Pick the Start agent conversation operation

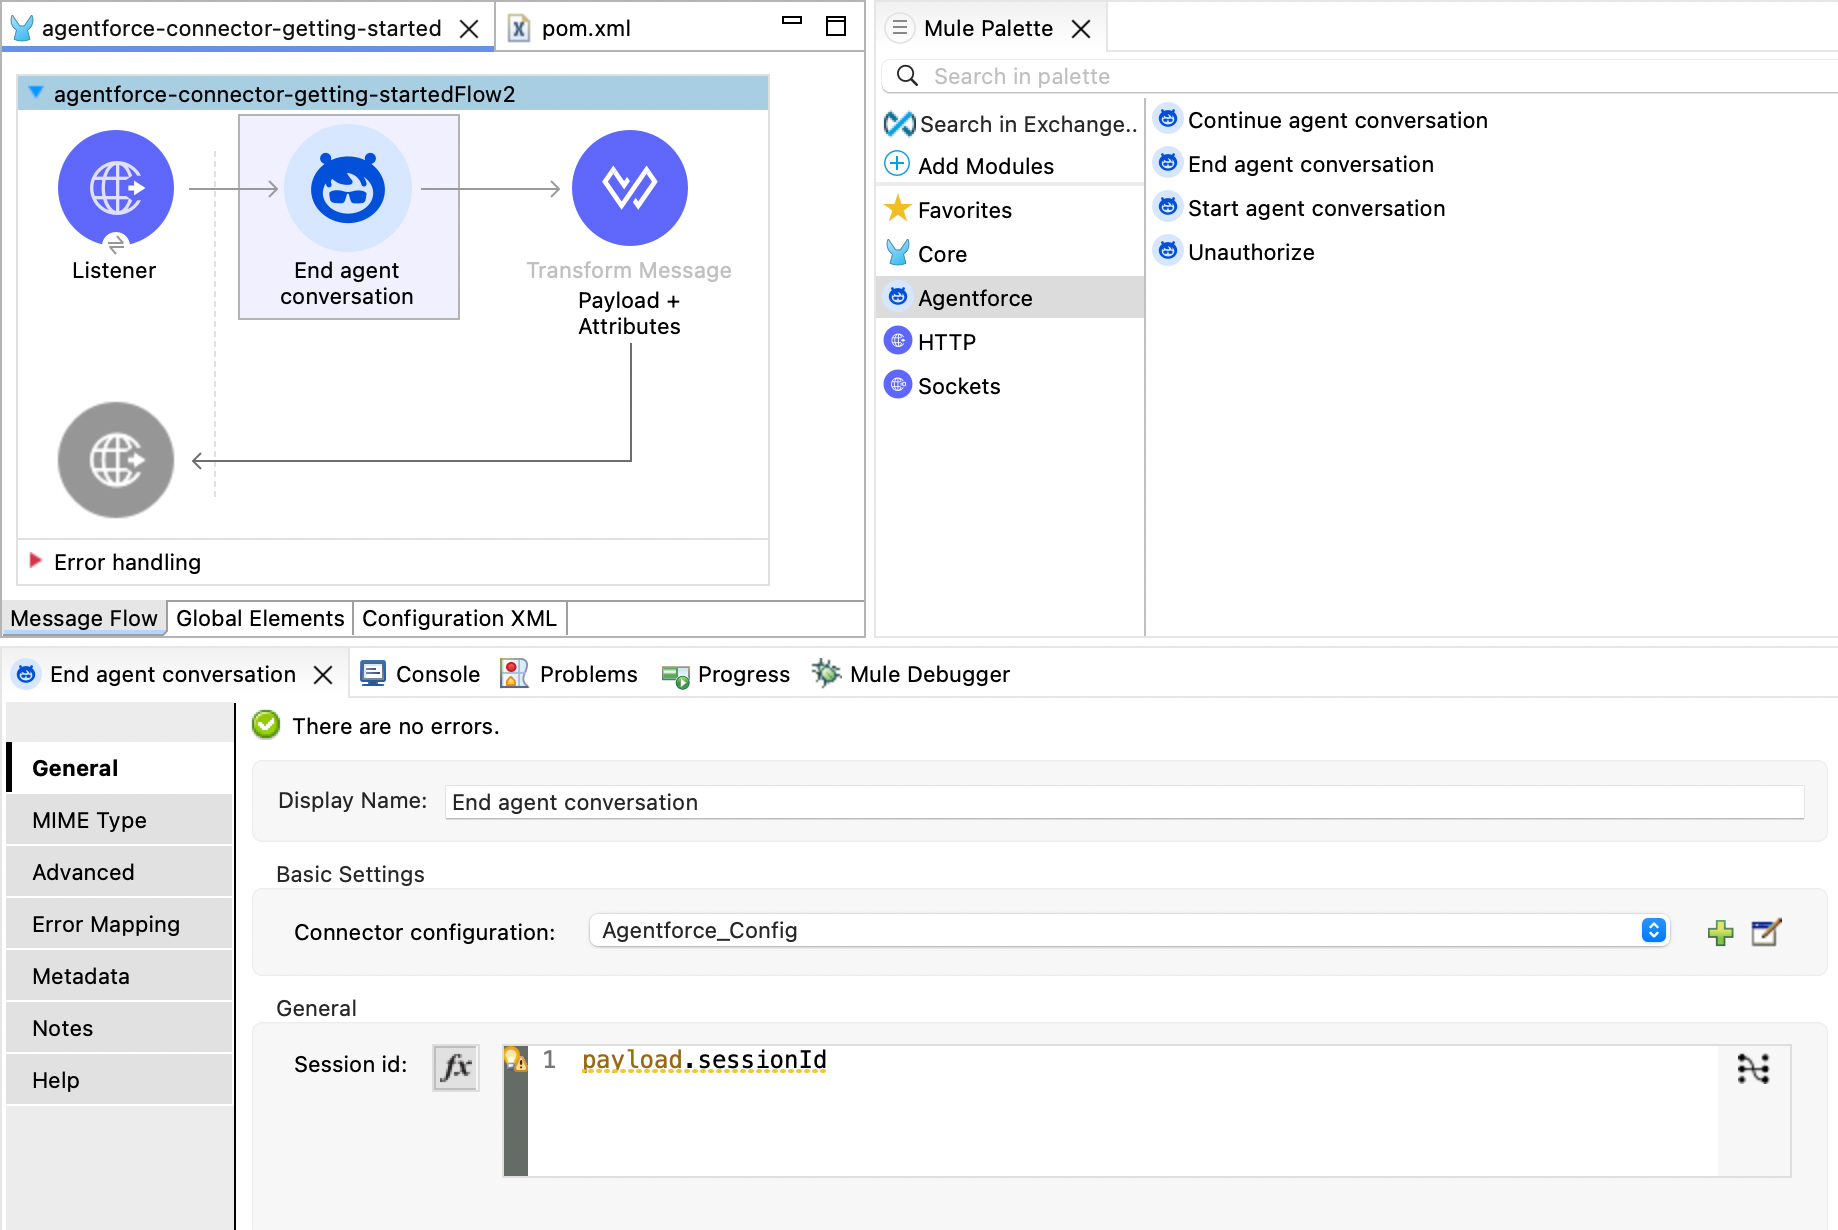(1301, 208)
